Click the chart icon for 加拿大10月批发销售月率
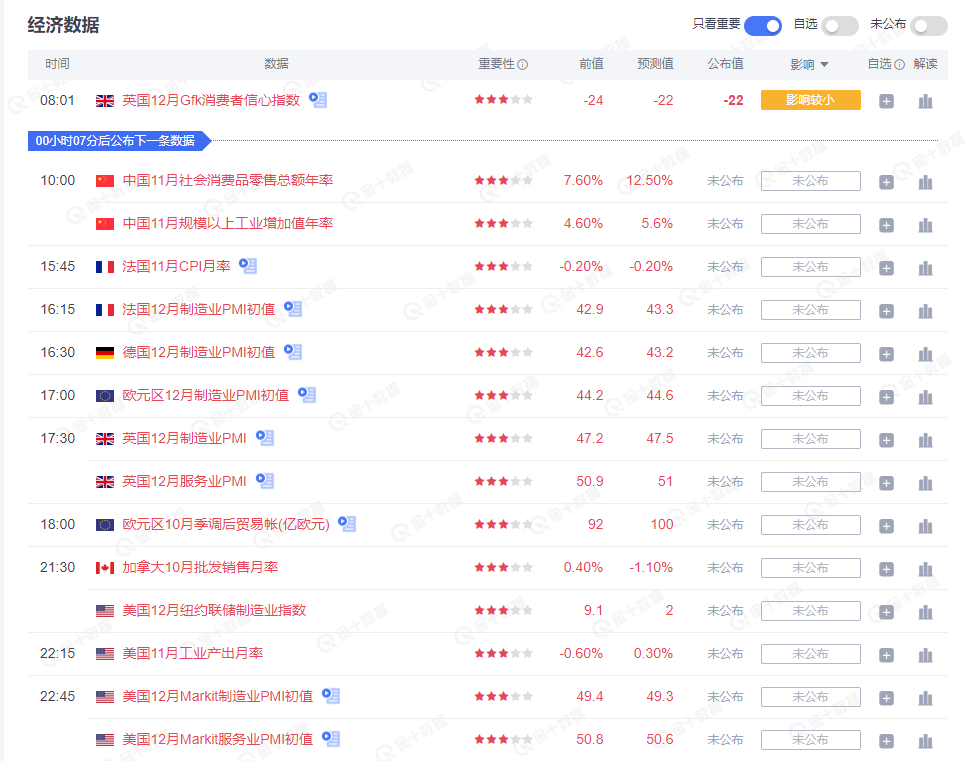 click(x=925, y=567)
